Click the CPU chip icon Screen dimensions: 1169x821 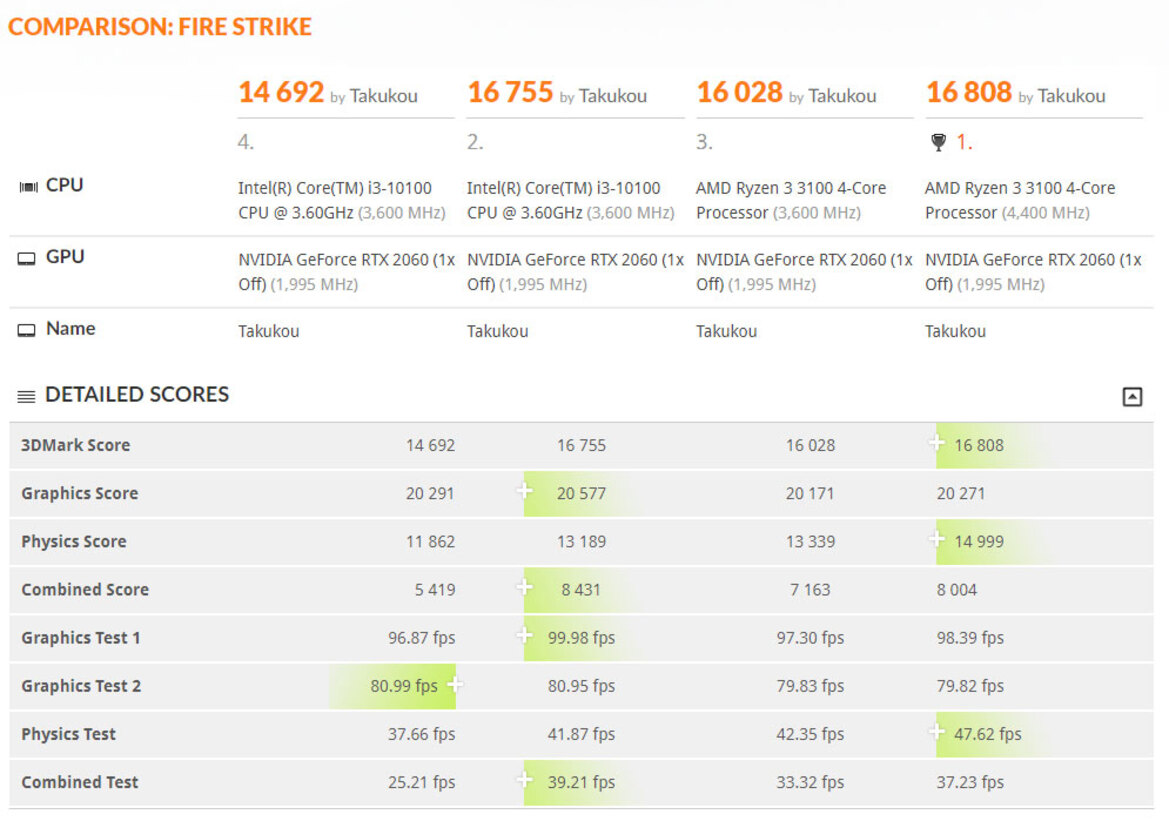(x=28, y=186)
